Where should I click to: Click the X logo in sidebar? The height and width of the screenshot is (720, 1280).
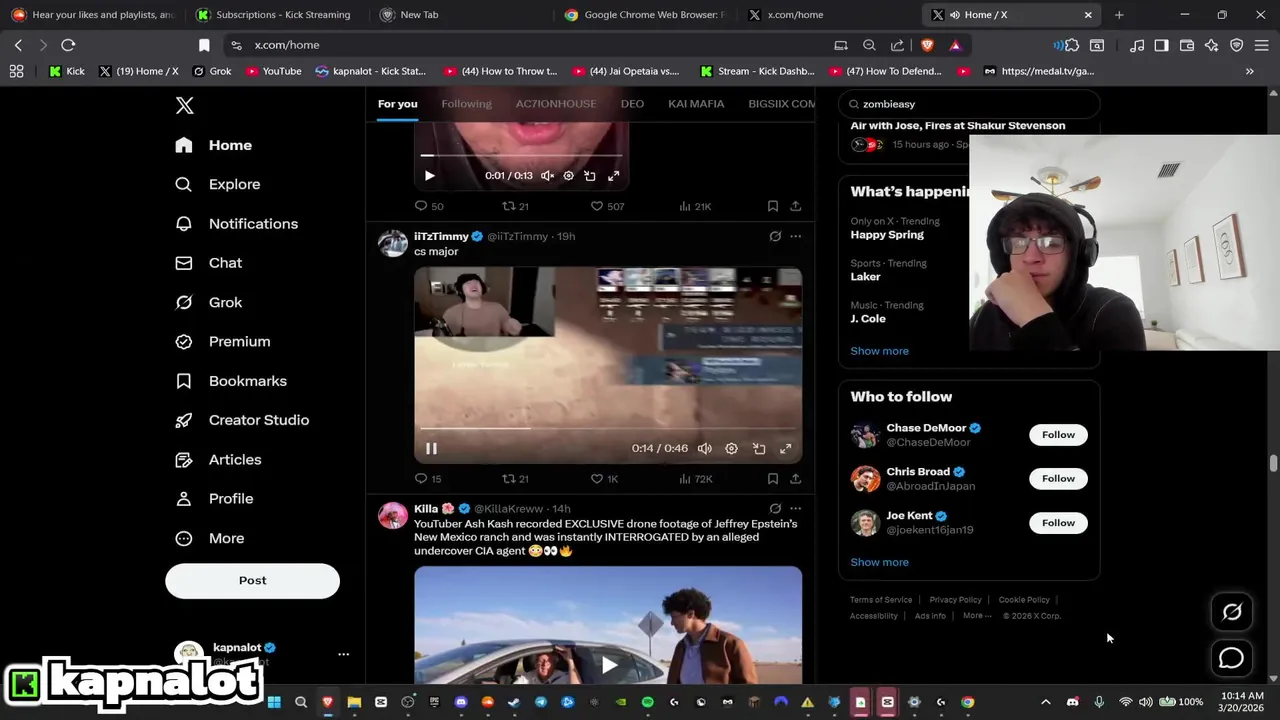pos(184,105)
